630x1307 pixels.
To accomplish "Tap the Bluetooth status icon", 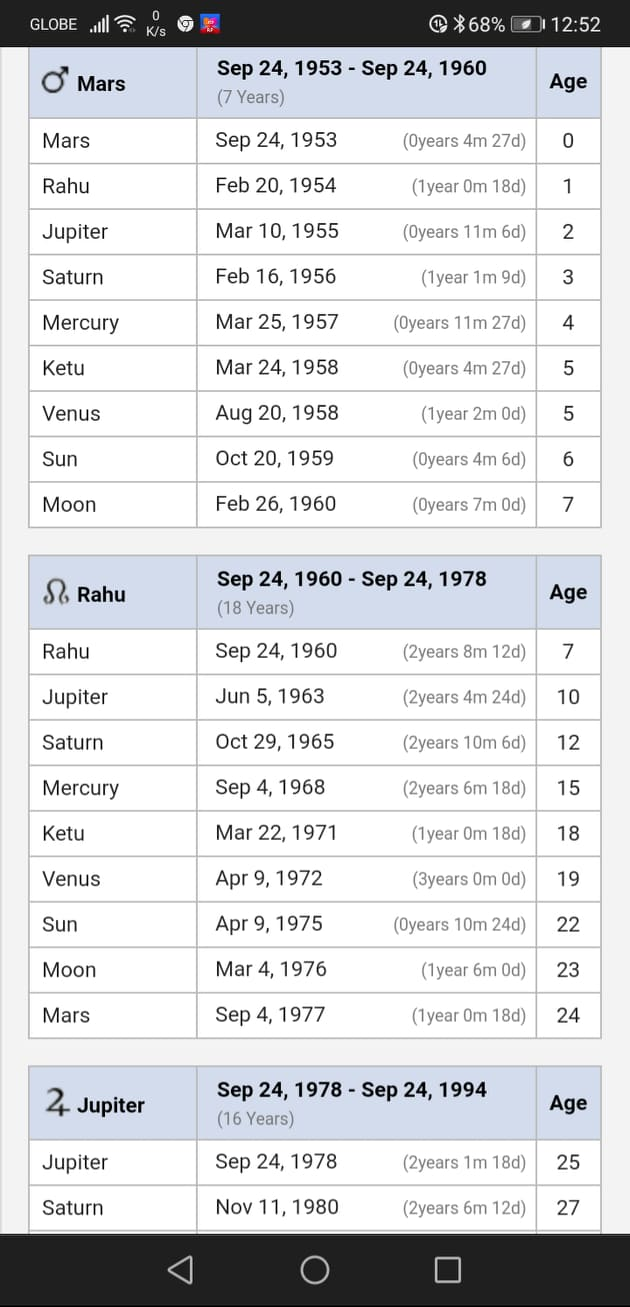I will (x=459, y=24).
